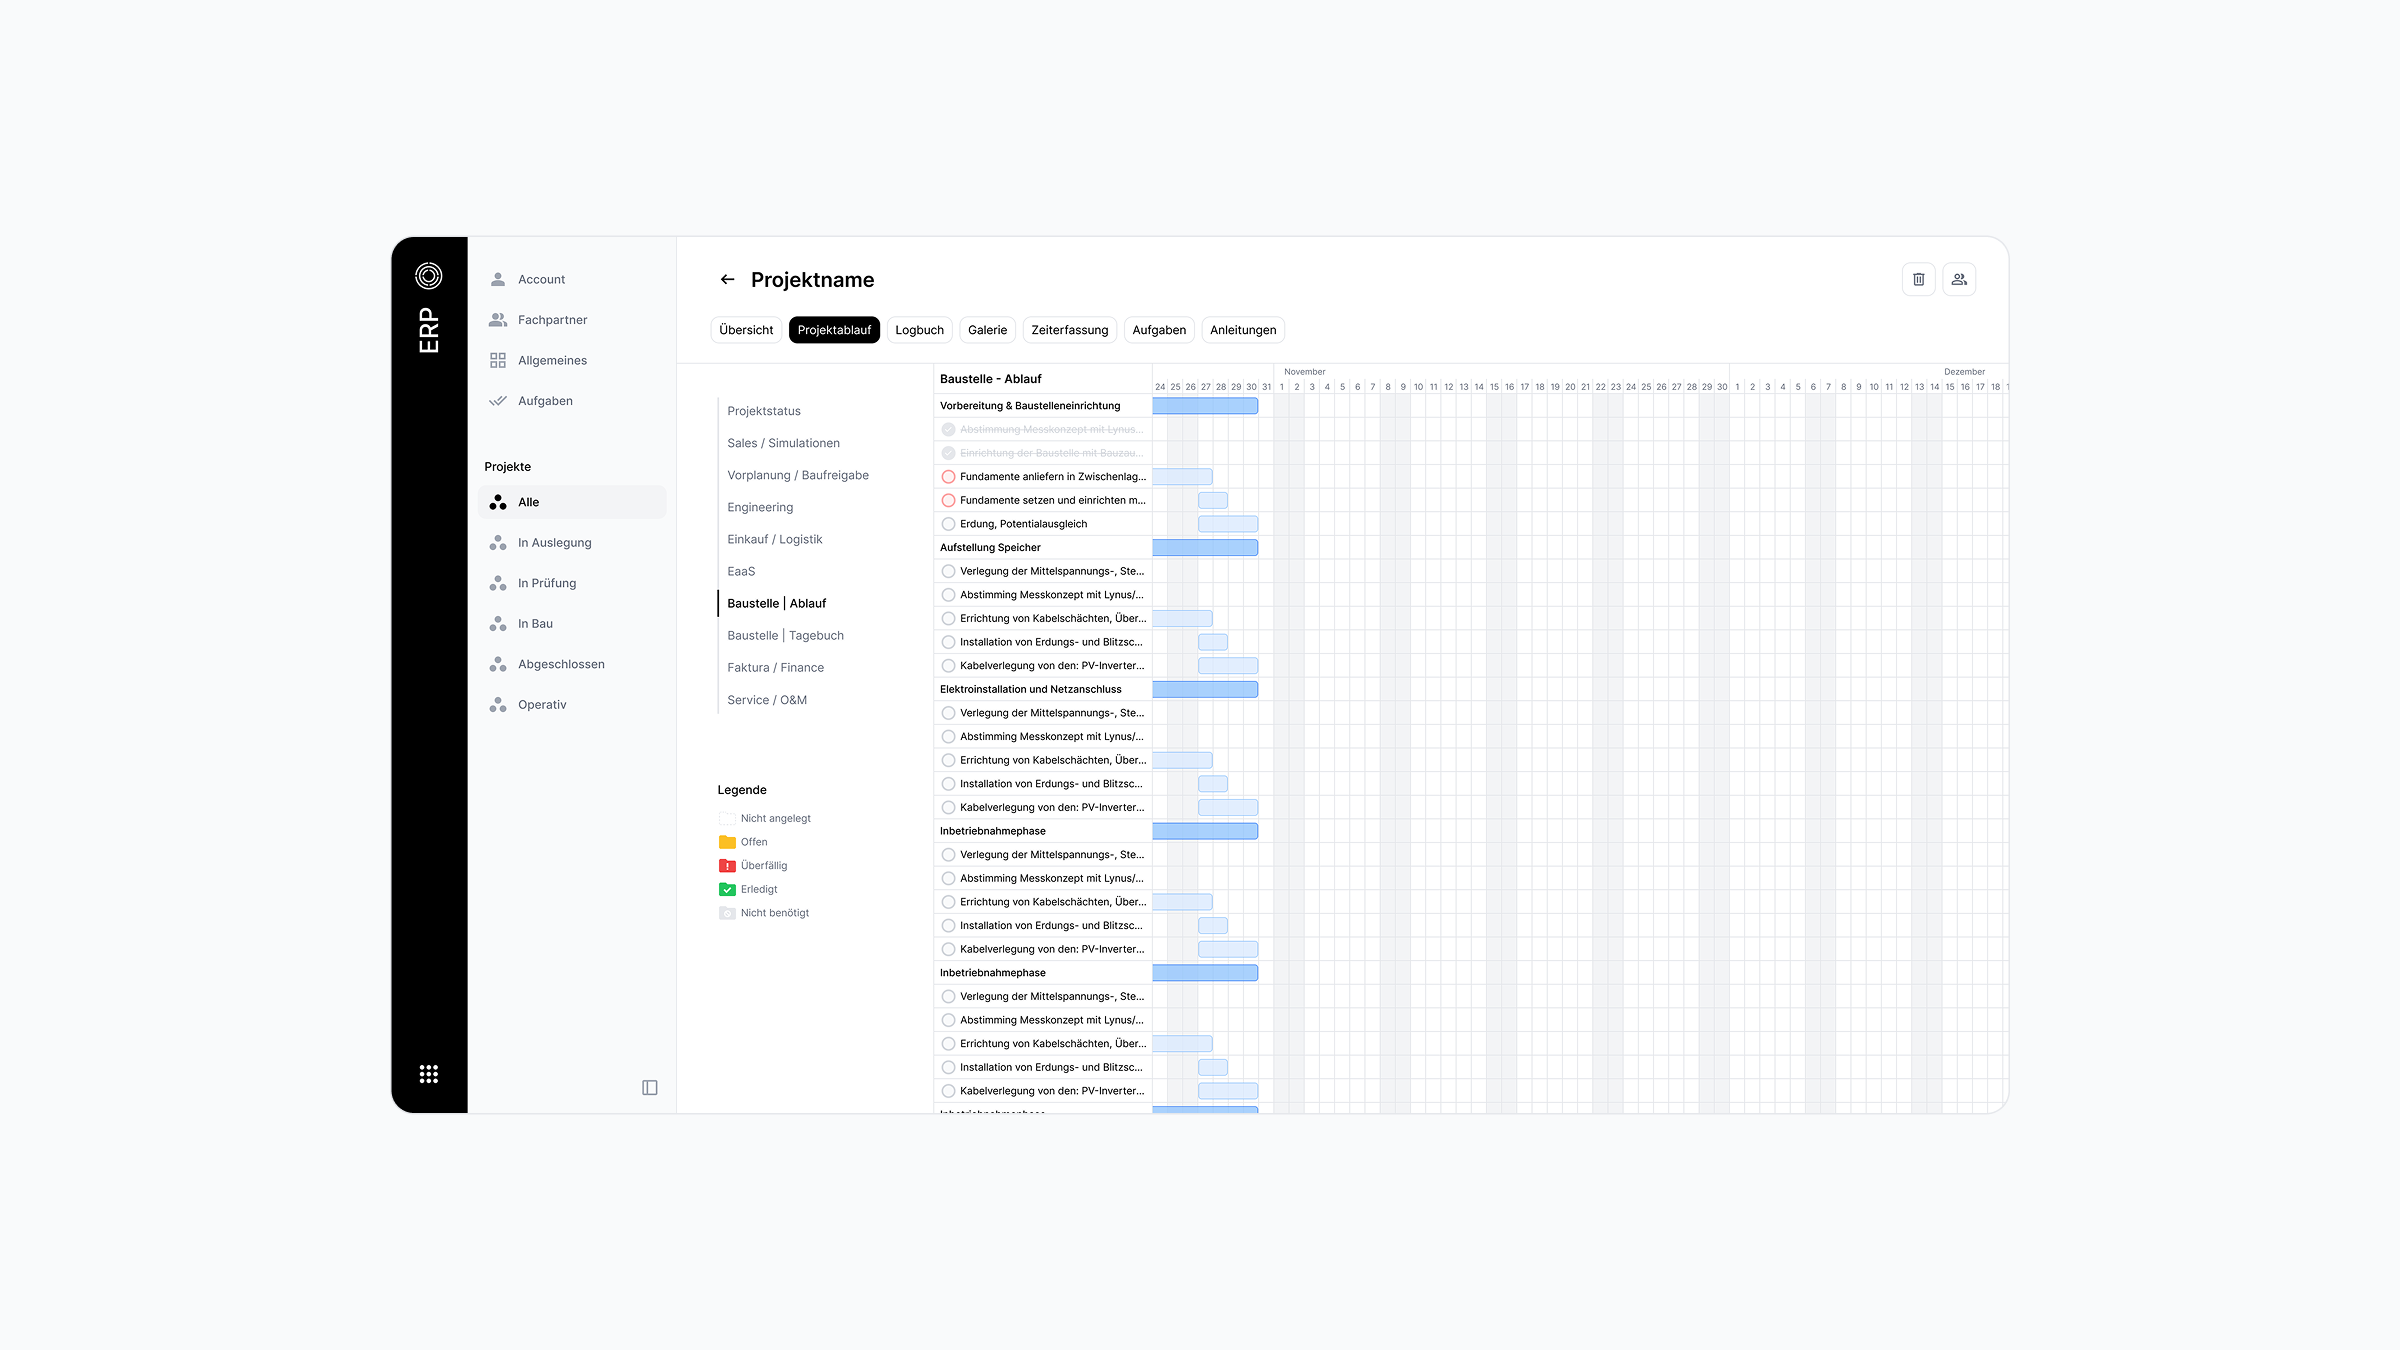Image resolution: width=2400 pixels, height=1350 pixels.
Task: Collapse sidebar with the panel icon
Action: click(650, 1087)
